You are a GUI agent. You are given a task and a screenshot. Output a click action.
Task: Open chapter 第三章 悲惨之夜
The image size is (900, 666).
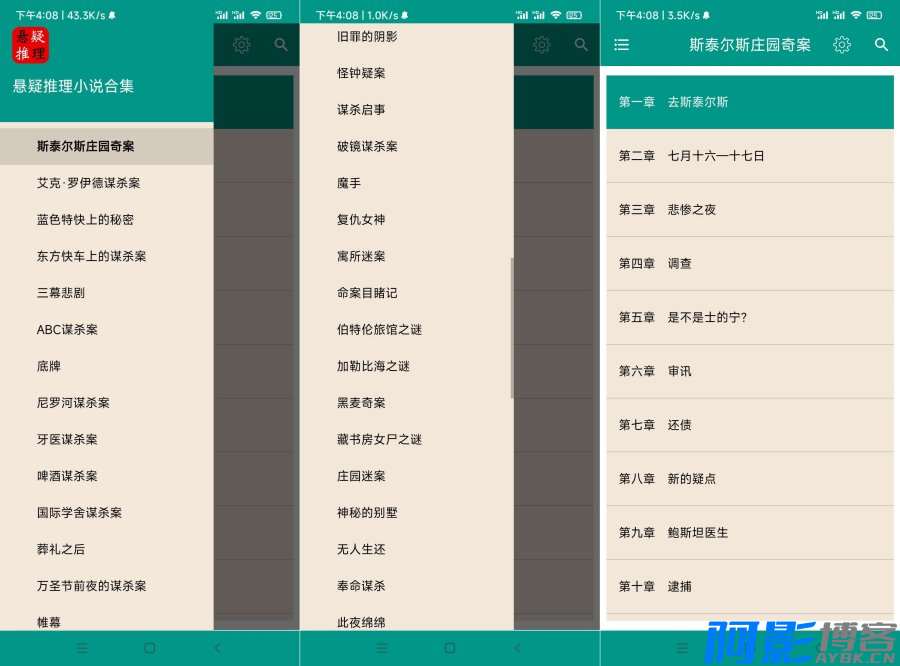pyautogui.click(x=749, y=210)
